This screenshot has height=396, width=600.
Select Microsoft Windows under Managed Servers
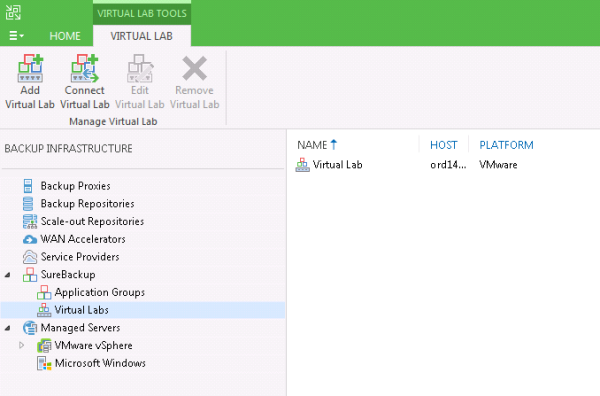pos(100,363)
